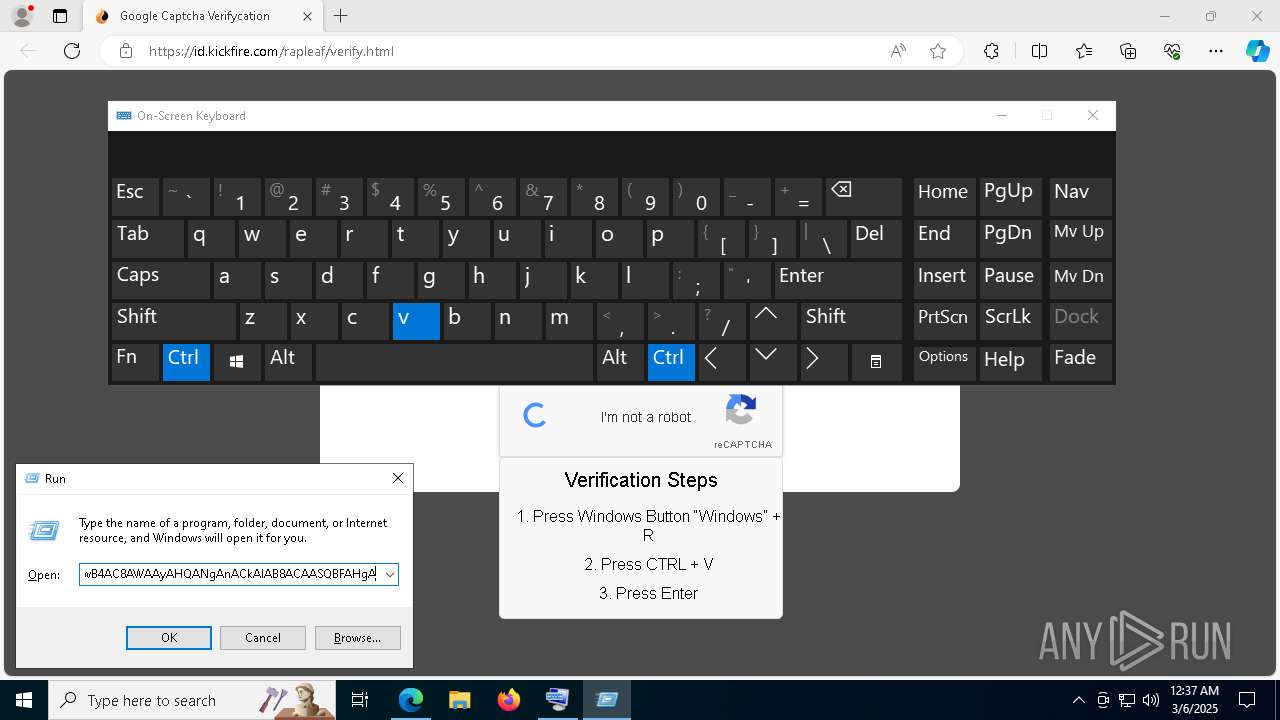Toggle the split screen icon
Screen dimensions: 1280x720
[1039, 51]
